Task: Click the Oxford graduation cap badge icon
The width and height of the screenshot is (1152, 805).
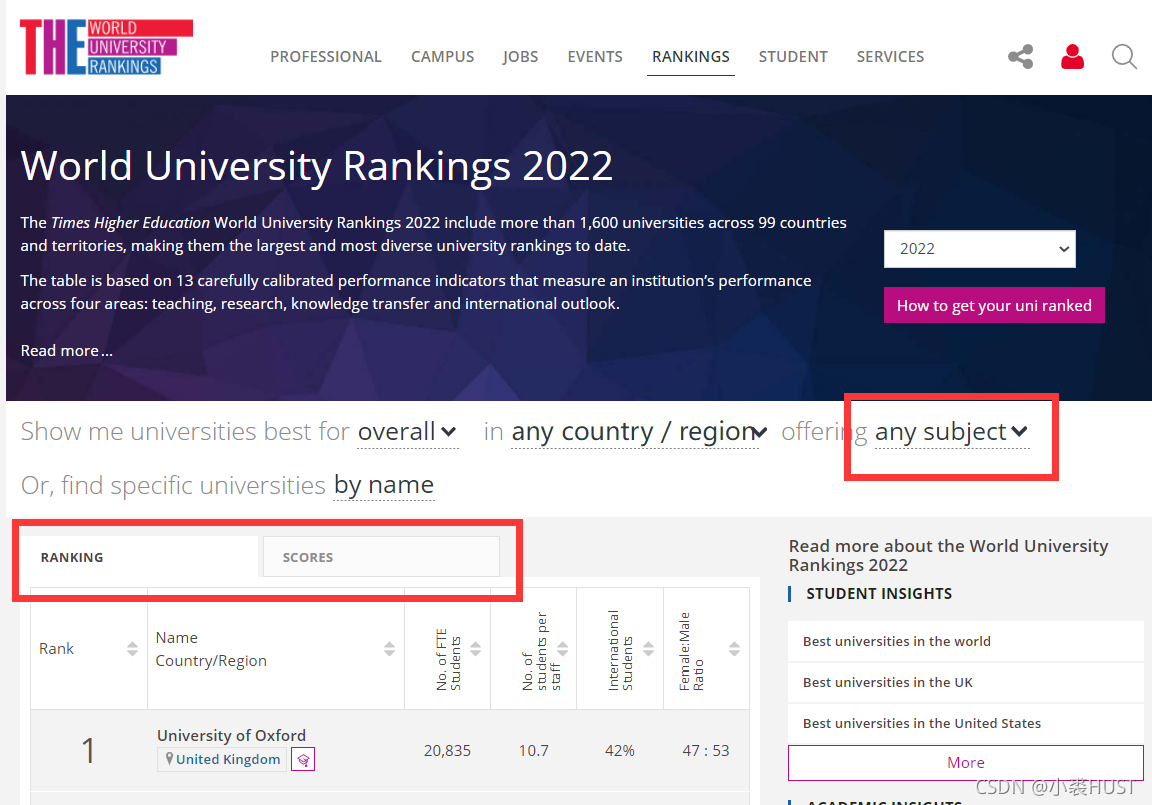Action: tap(303, 759)
